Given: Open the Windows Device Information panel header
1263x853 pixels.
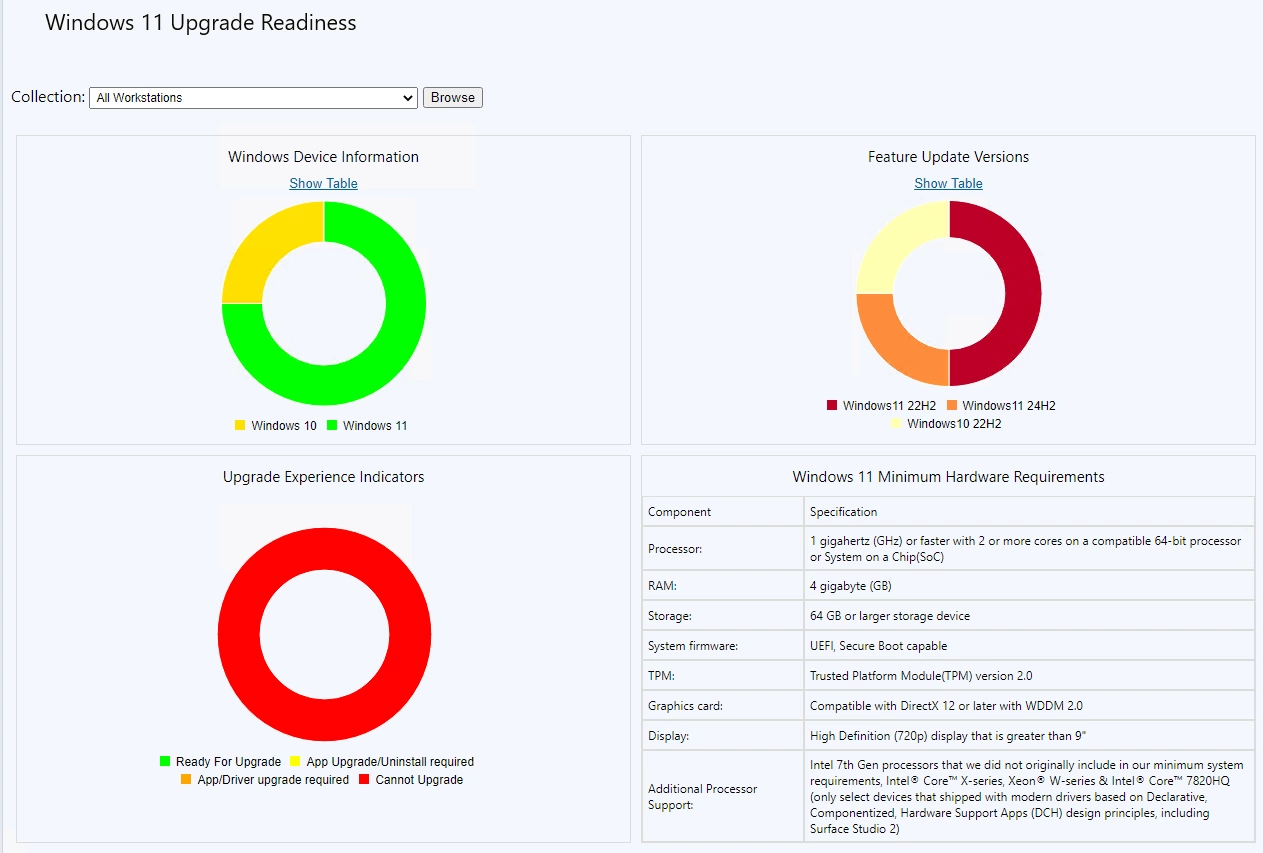Looking at the screenshot, I should [x=322, y=157].
